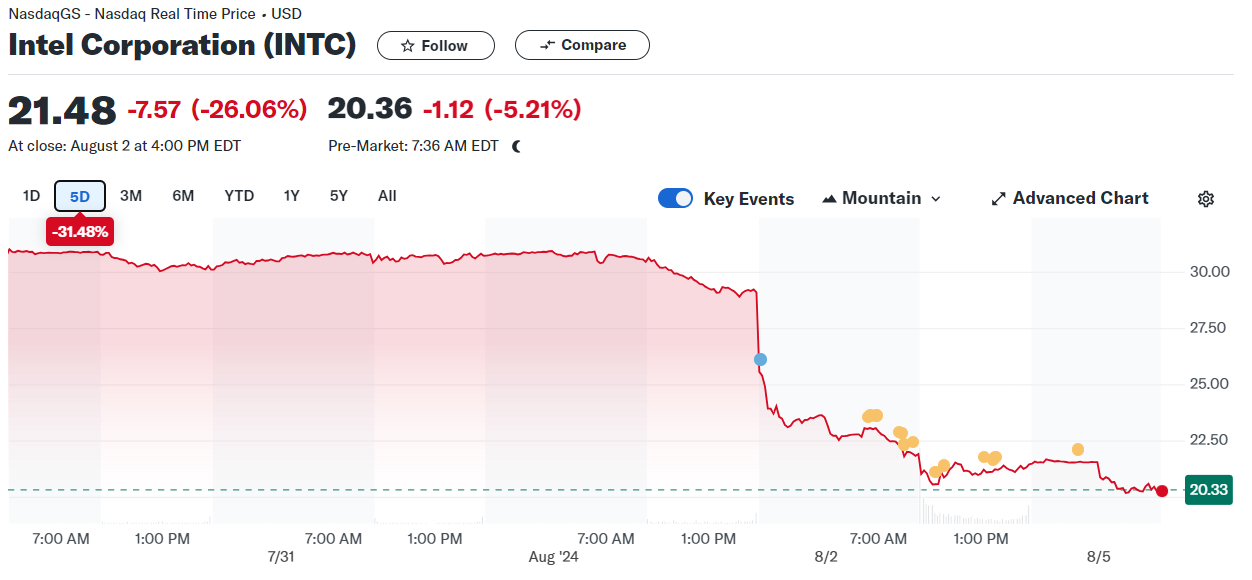The width and height of the screenshot is (1252, 580).
Task: Click the Follow star button
Action: (x=435, y=45)
